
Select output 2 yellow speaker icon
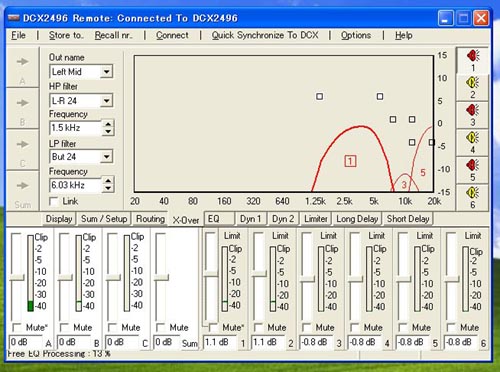click(x=473, y=82)
